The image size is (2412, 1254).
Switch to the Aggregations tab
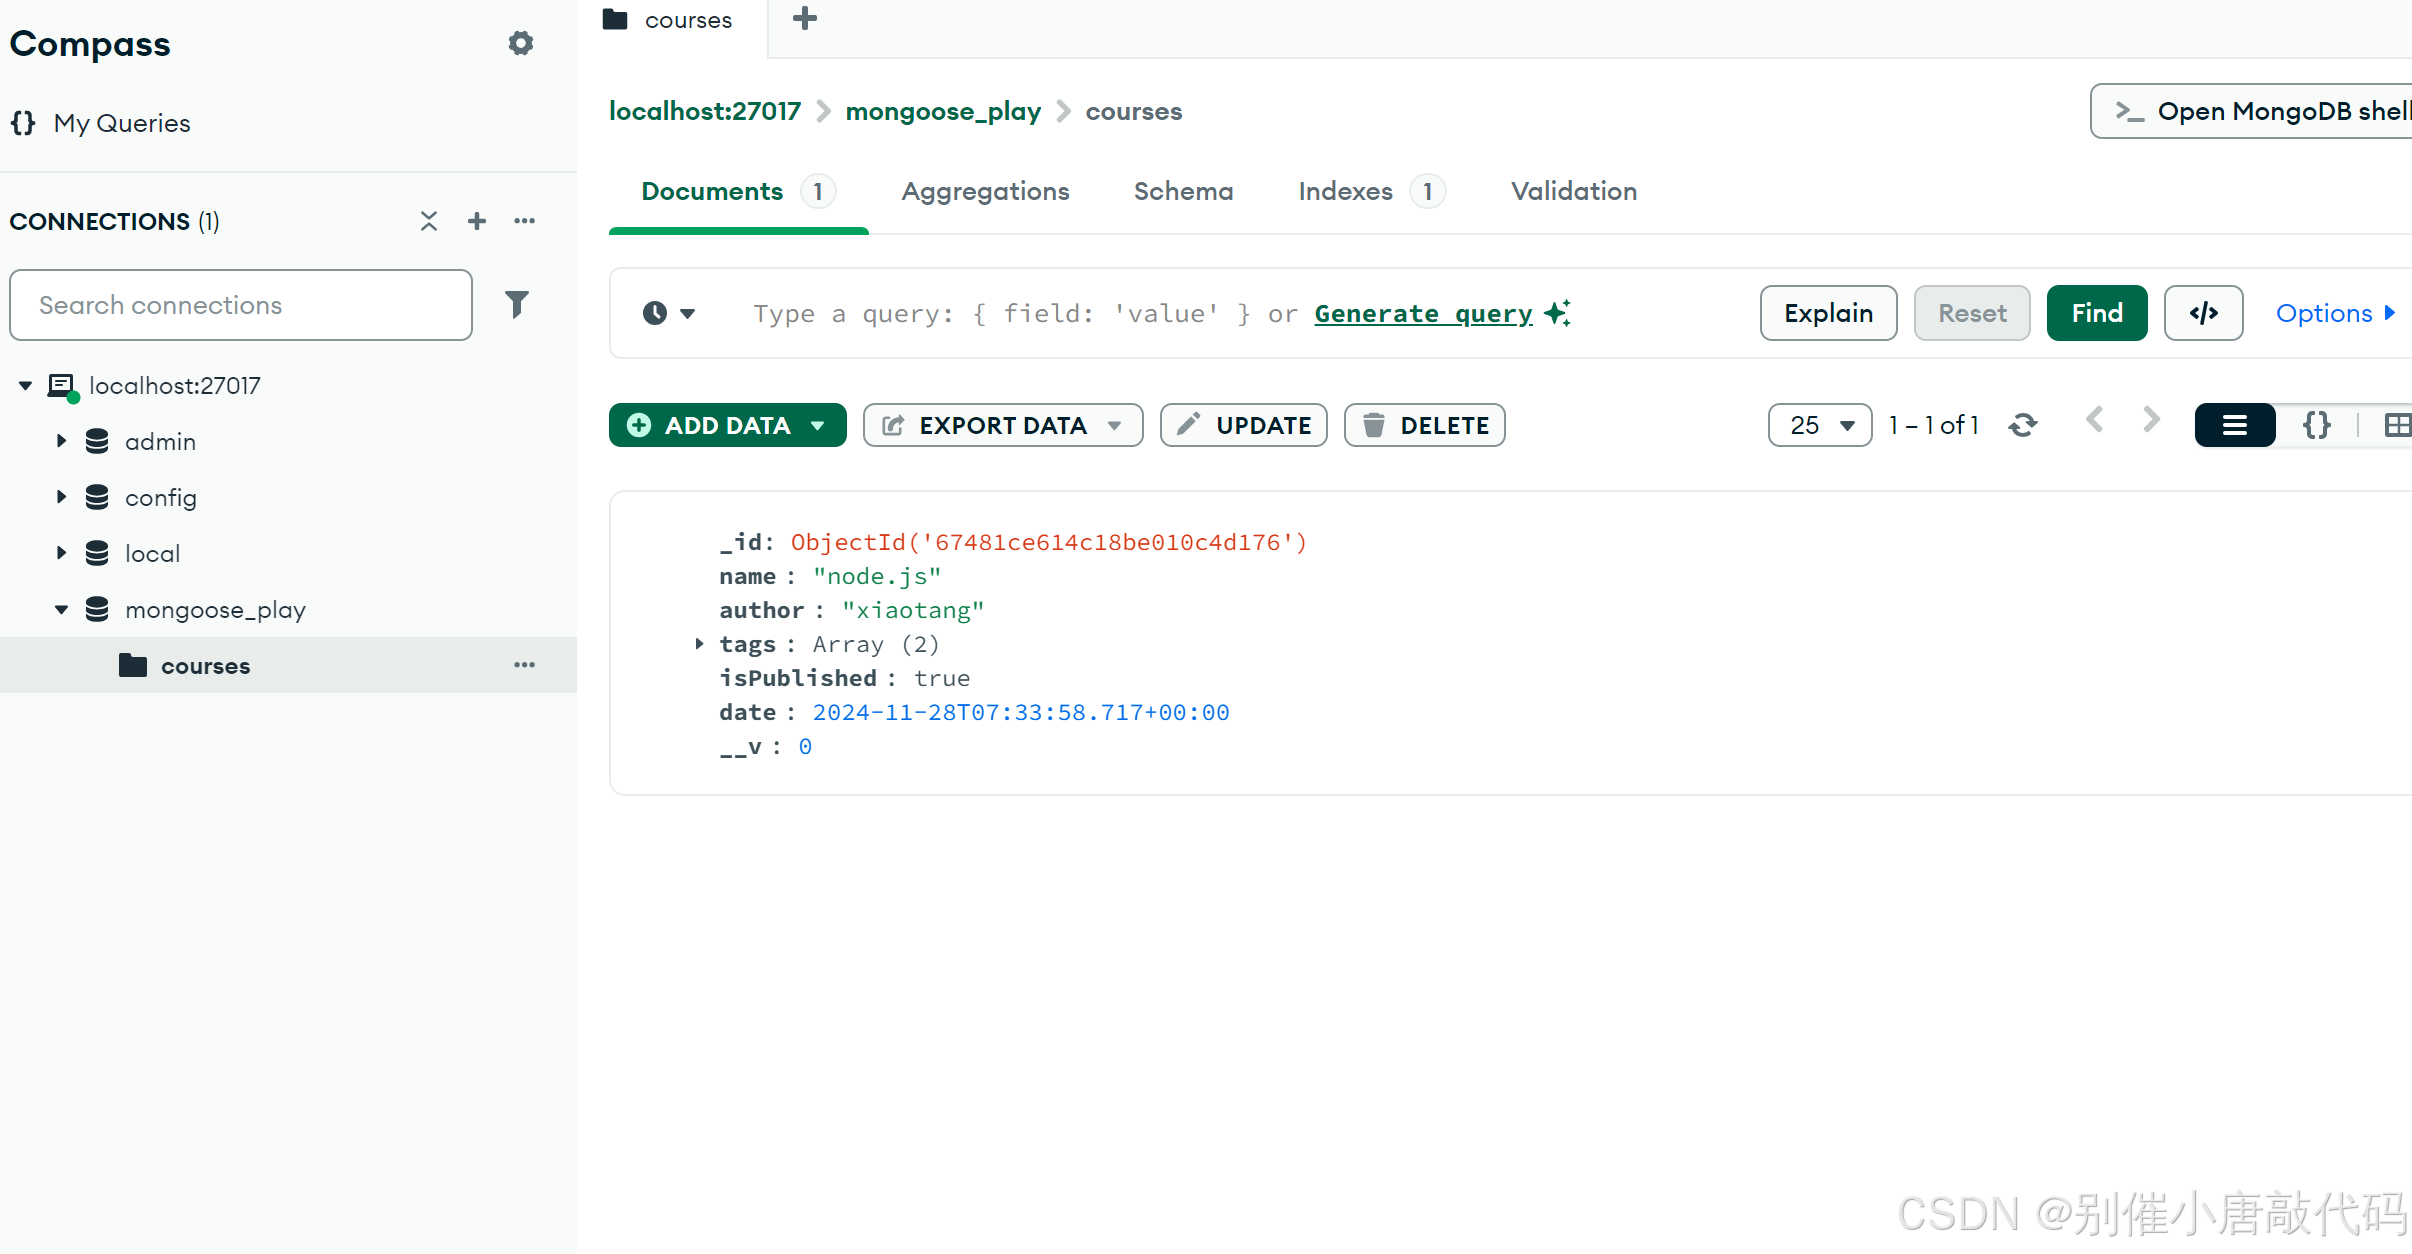click(985, 191)
